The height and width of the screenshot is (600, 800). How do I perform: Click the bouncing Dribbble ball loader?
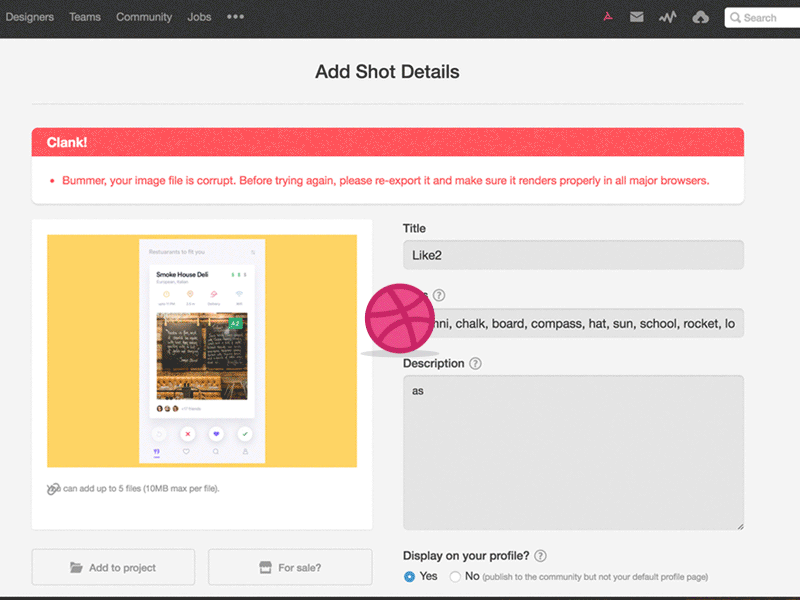coord(399,318)
